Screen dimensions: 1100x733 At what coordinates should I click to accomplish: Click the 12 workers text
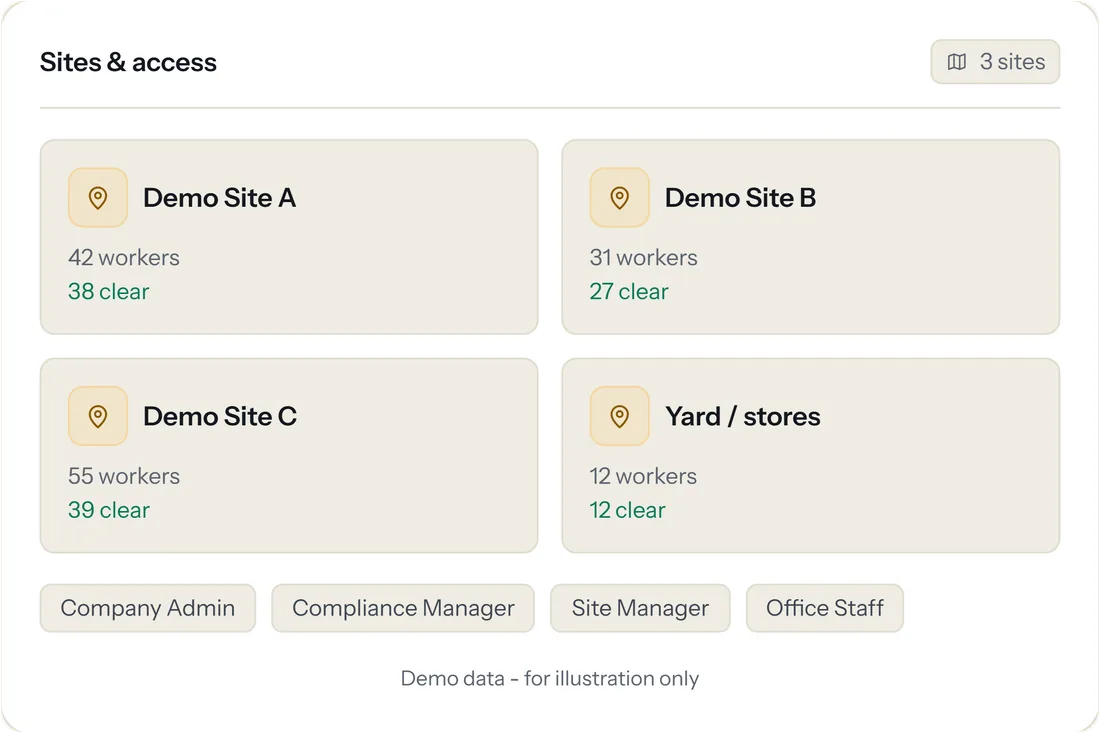point(643,476)
